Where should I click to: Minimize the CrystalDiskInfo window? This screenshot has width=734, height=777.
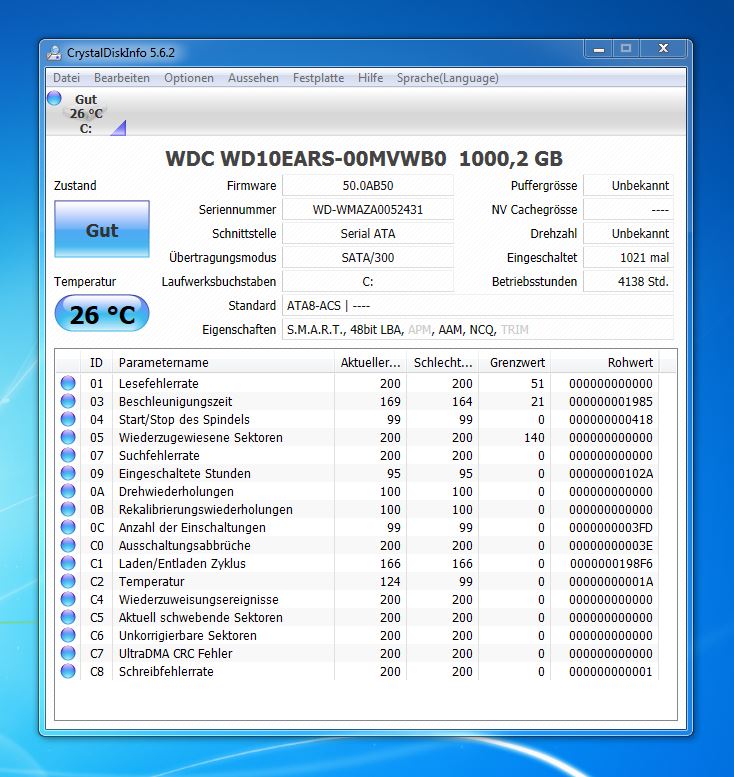click(x=599, y=49)
